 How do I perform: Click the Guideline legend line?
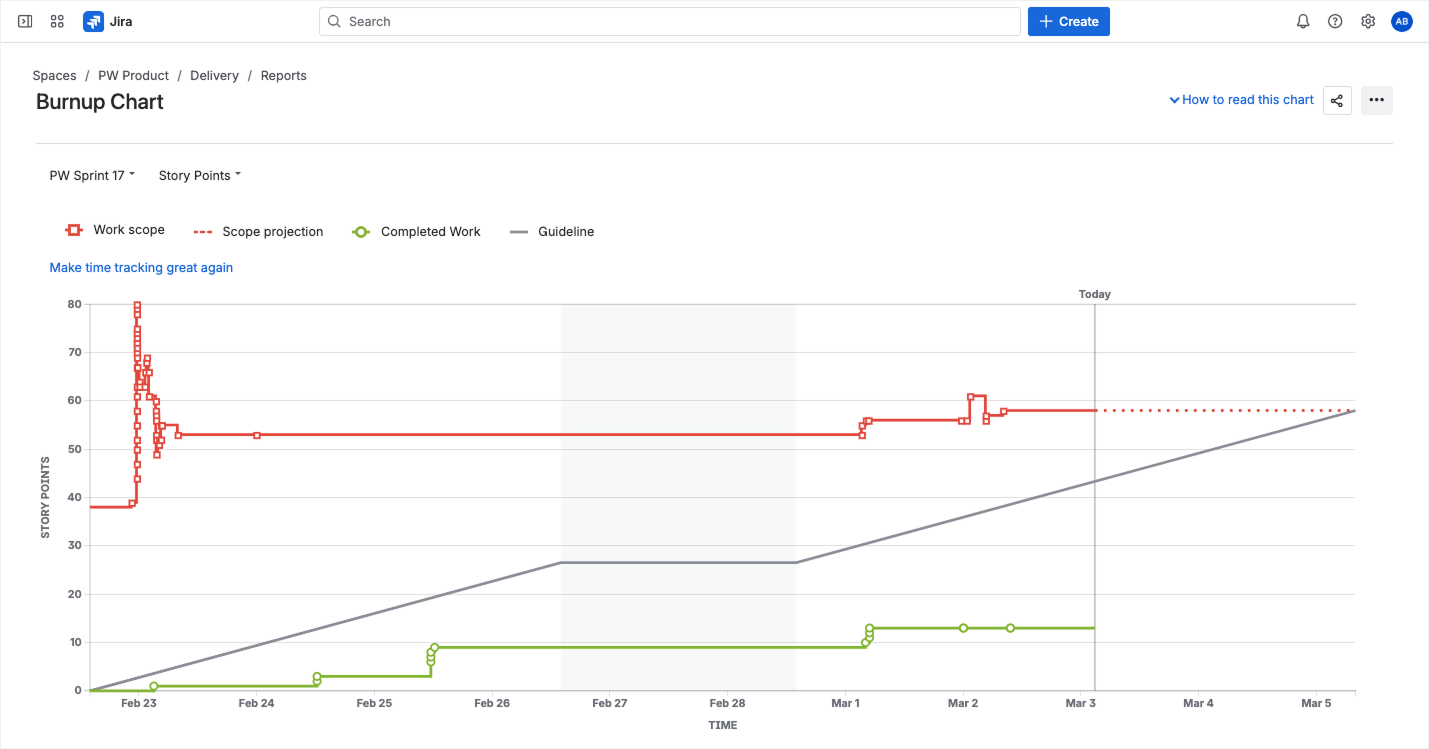(x=519, y=232)
